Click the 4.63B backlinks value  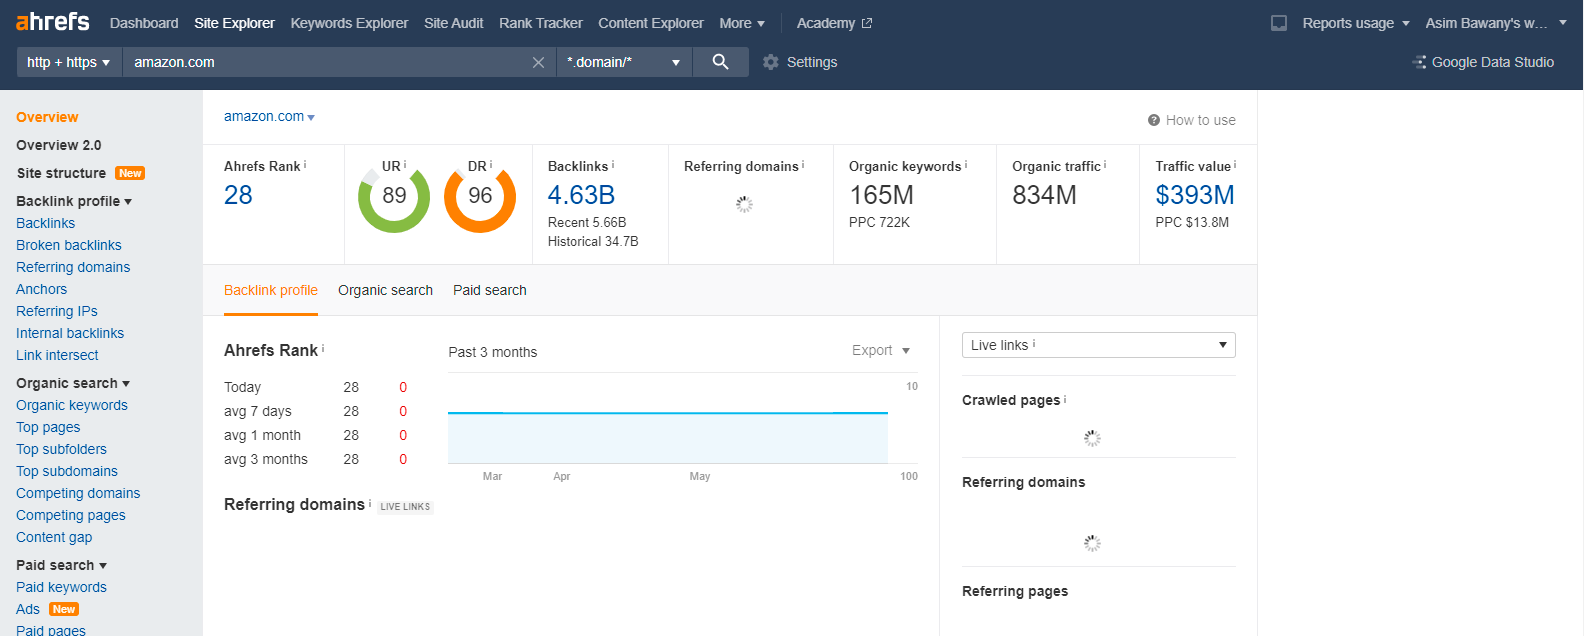tap(581, 195)
